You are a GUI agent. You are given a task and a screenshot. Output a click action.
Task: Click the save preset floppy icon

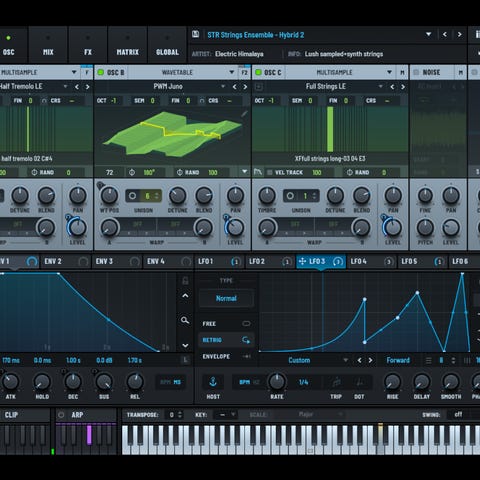[196, 34]
